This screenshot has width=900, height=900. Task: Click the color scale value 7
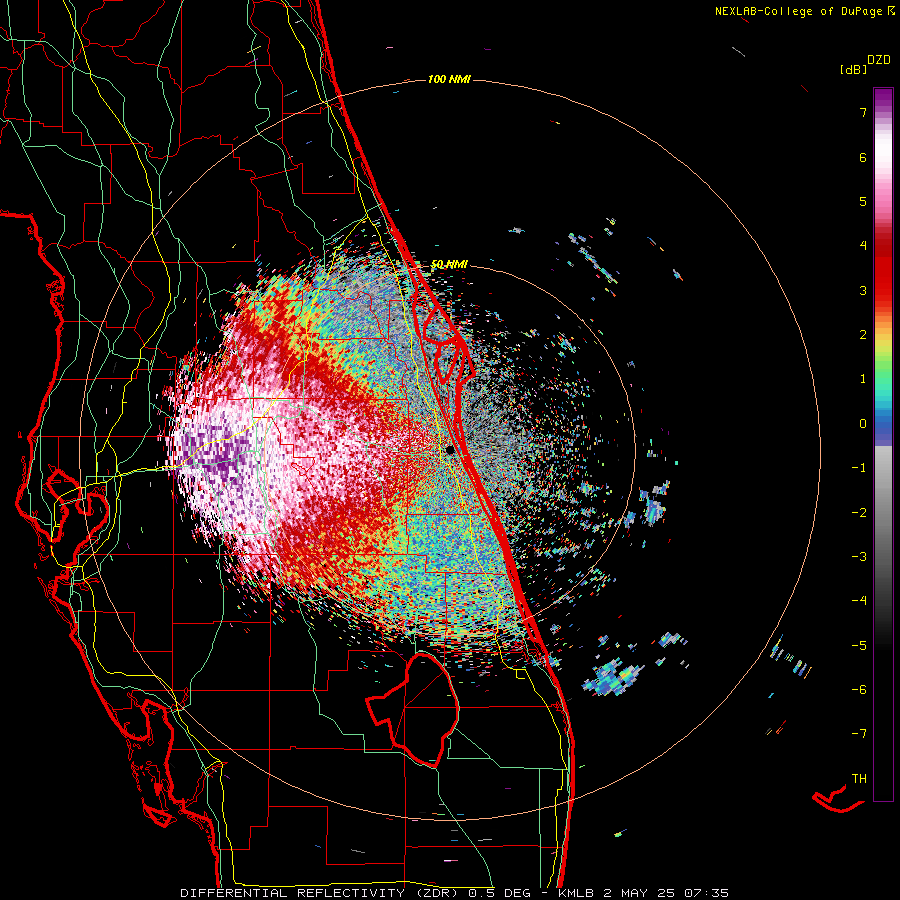point(863,112)
